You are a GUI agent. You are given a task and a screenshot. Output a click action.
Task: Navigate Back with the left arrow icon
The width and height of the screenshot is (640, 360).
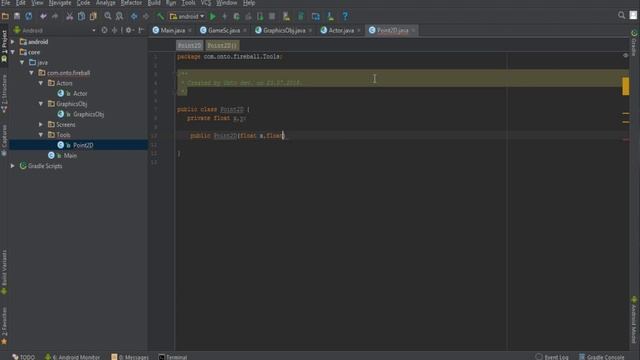tap(134, 16)
